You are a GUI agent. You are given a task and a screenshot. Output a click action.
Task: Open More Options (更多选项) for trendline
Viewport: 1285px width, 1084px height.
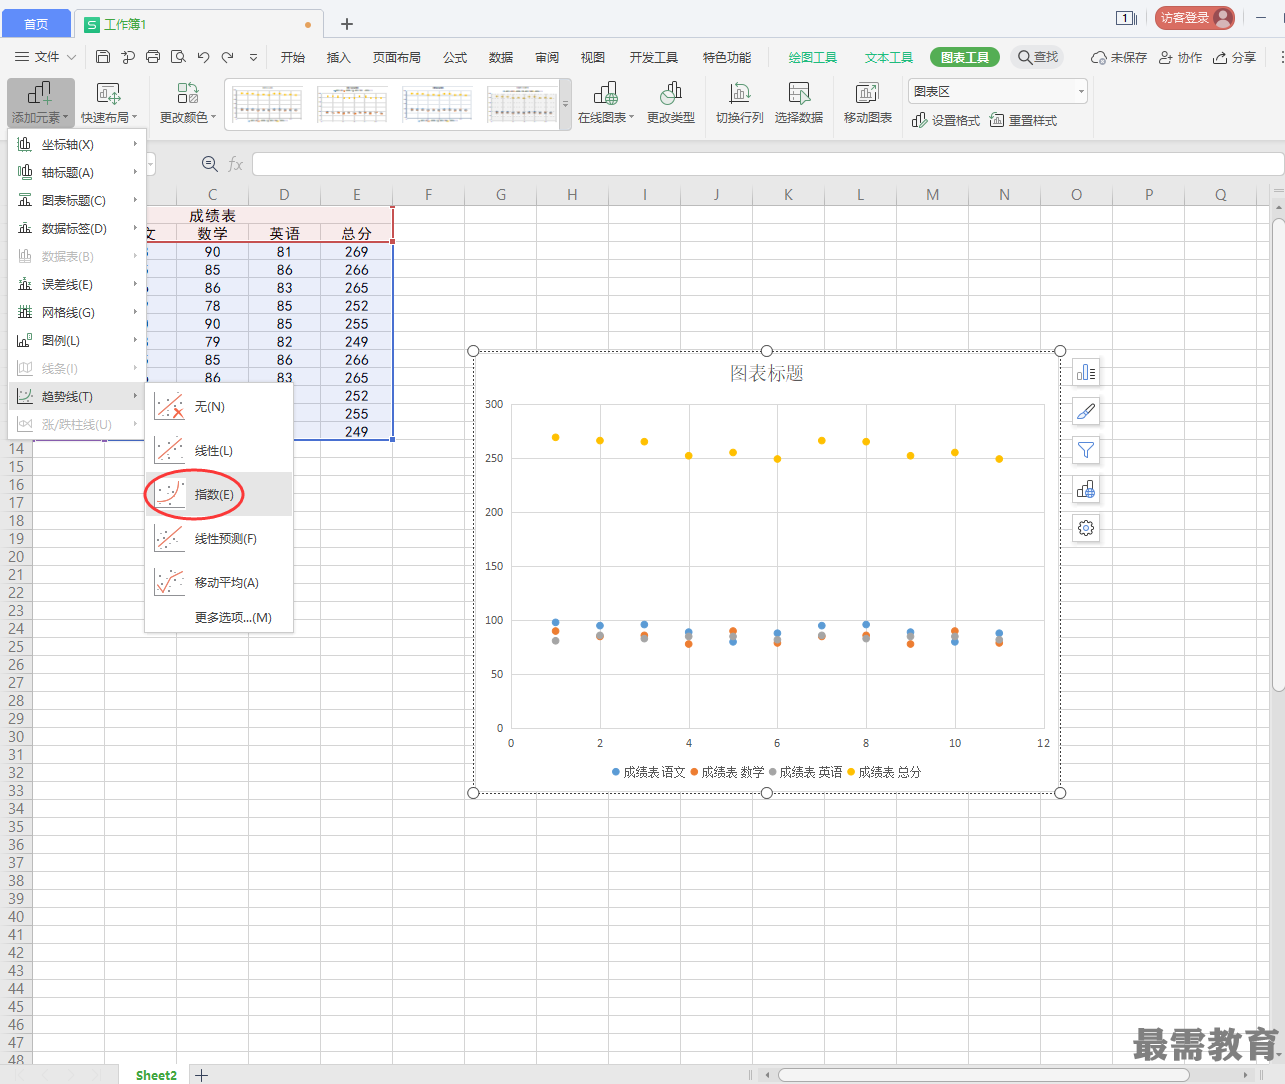point(219,617)
